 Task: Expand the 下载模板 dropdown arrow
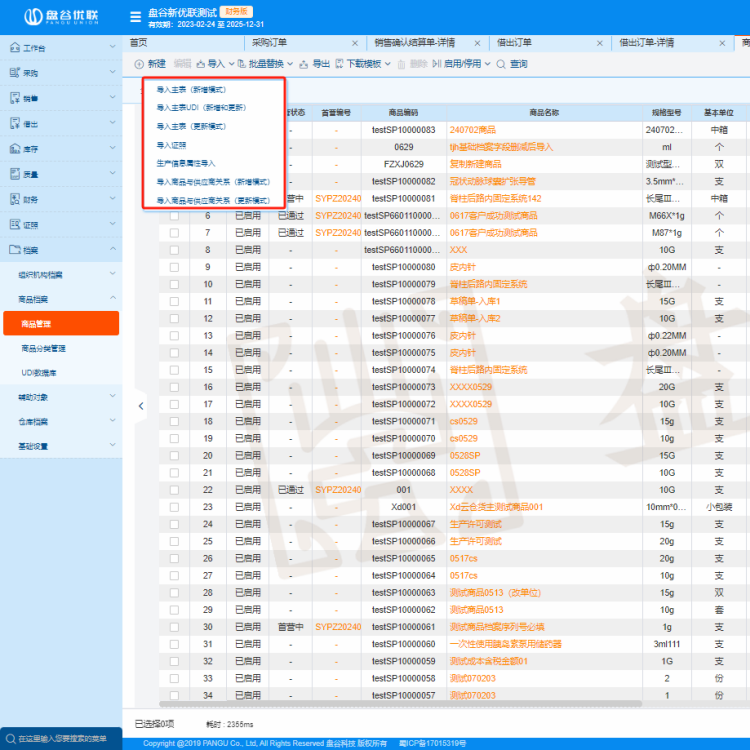click(388, 64)
